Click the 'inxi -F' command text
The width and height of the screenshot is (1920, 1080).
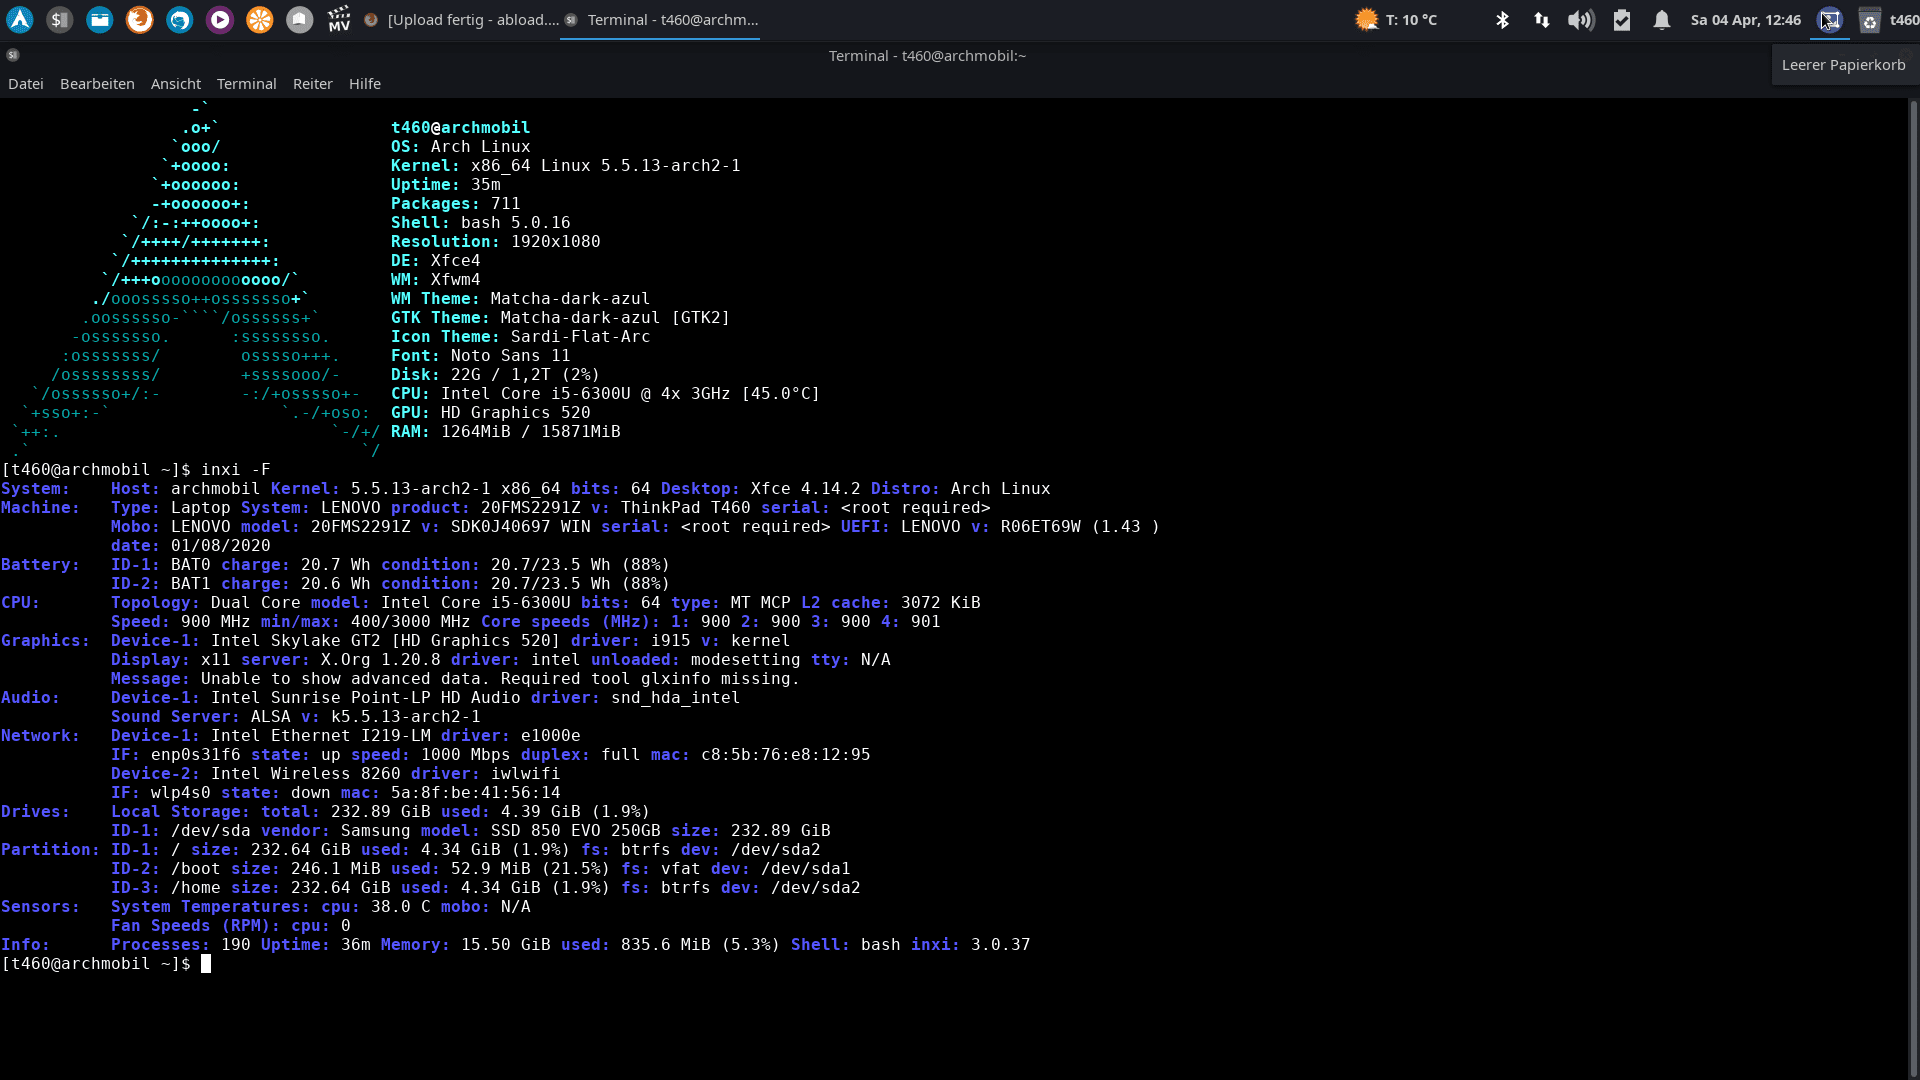point(236,469)
